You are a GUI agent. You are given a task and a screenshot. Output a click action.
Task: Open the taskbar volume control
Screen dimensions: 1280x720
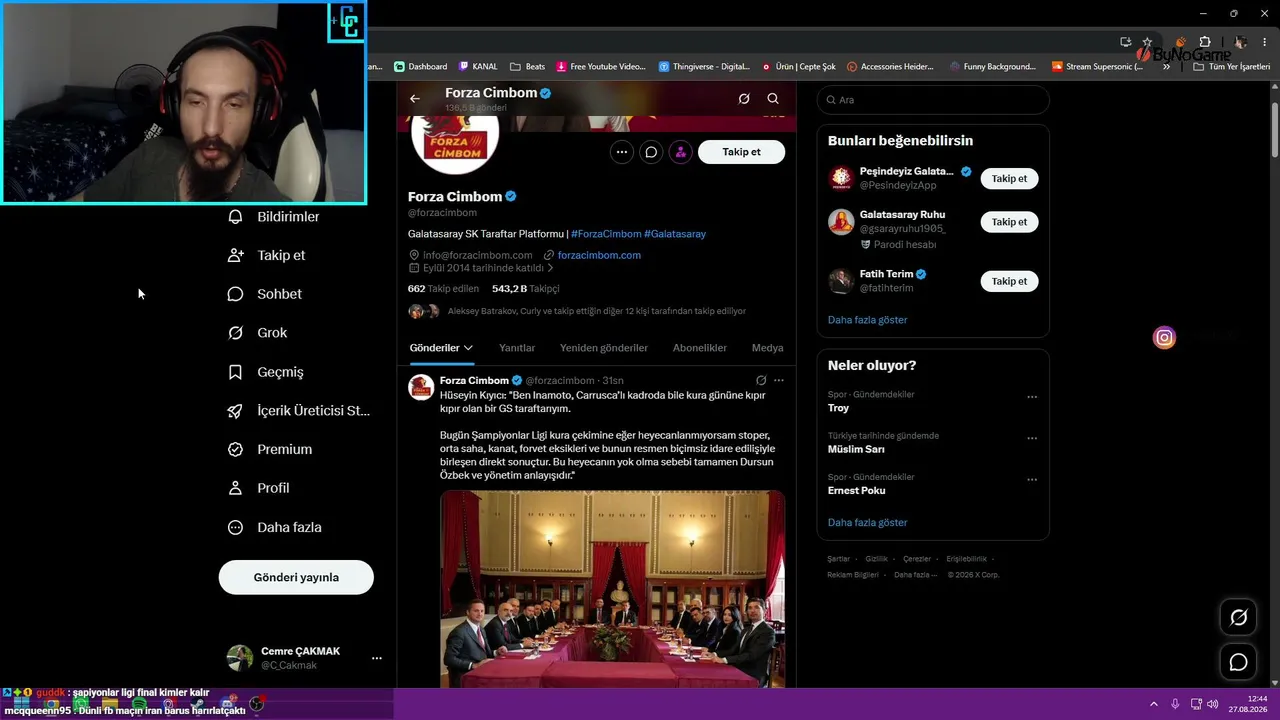(x=1212, y=704)
